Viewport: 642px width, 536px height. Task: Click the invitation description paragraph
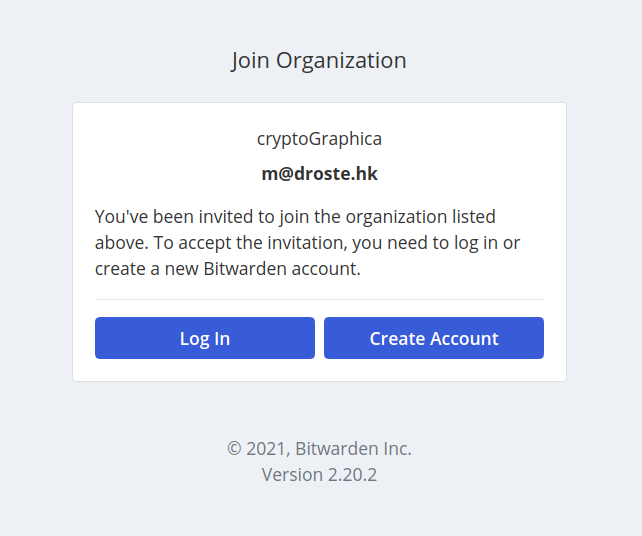click(x=307, y=243)
